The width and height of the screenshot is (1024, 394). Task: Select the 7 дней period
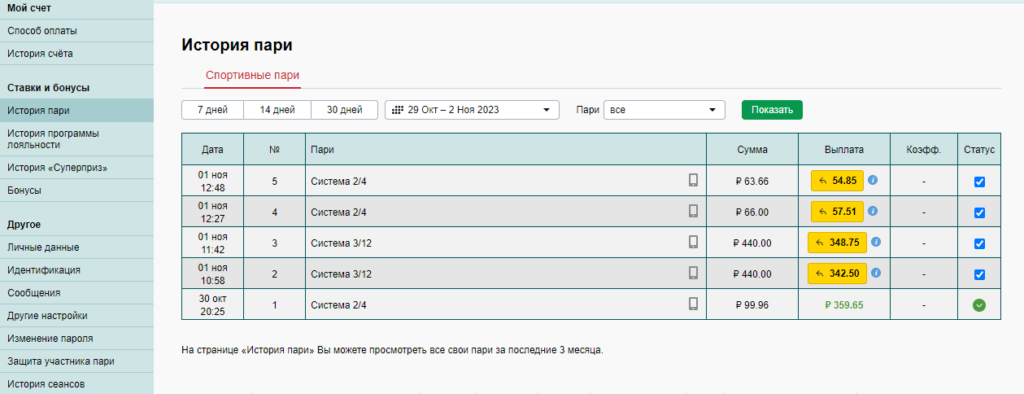[212, 110]
